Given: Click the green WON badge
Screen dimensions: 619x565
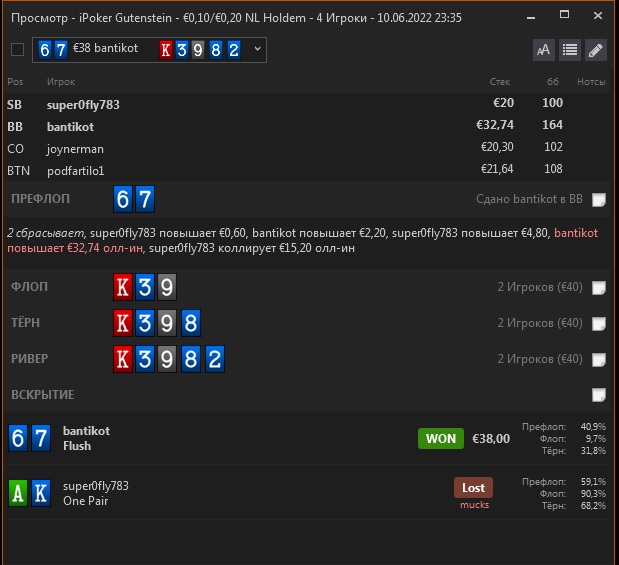Looking at the screenshot, I should pos(441,439).
